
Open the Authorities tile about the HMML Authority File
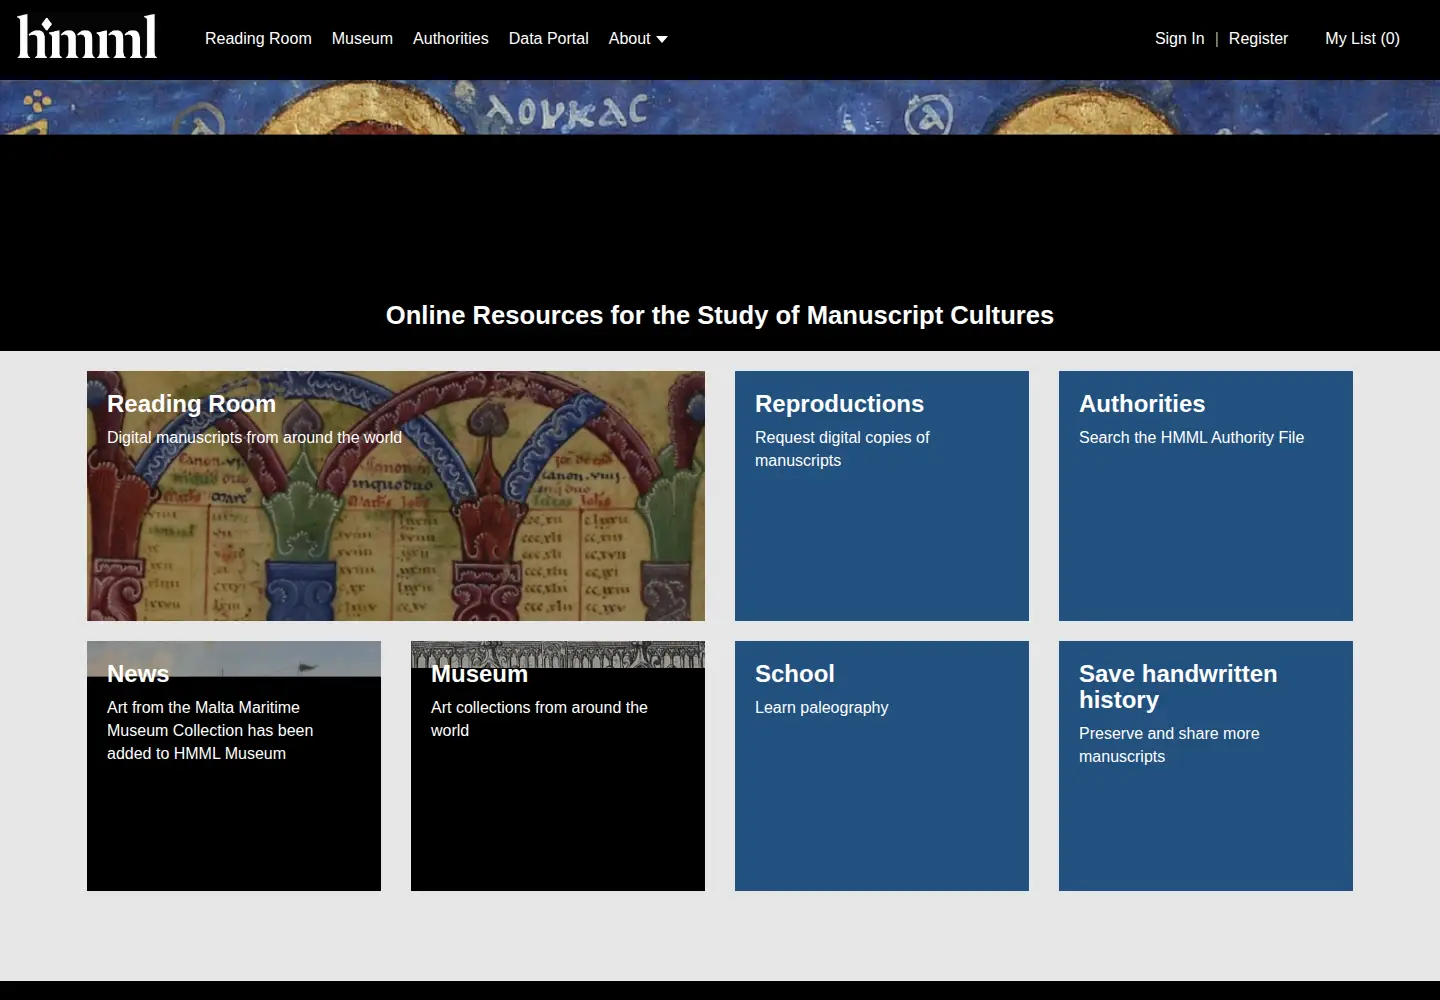click(x=1206, y=496)
